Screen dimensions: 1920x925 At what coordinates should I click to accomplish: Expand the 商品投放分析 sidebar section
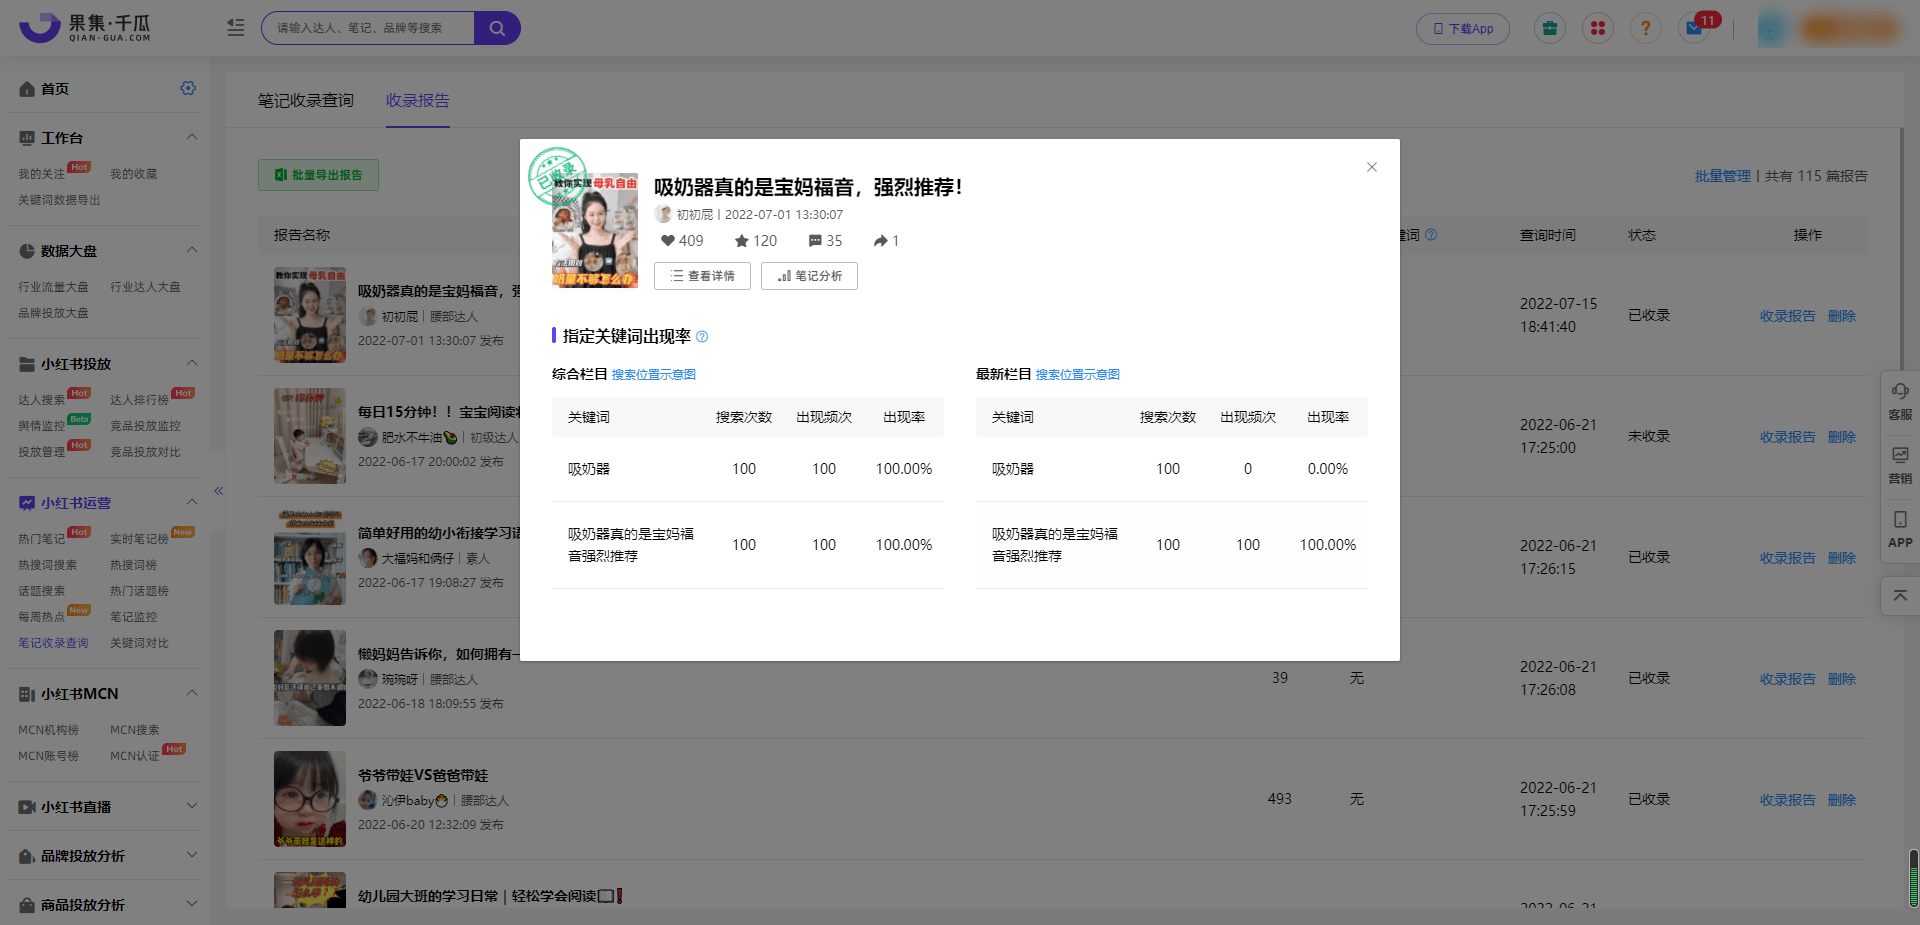(x=192, y=904)
